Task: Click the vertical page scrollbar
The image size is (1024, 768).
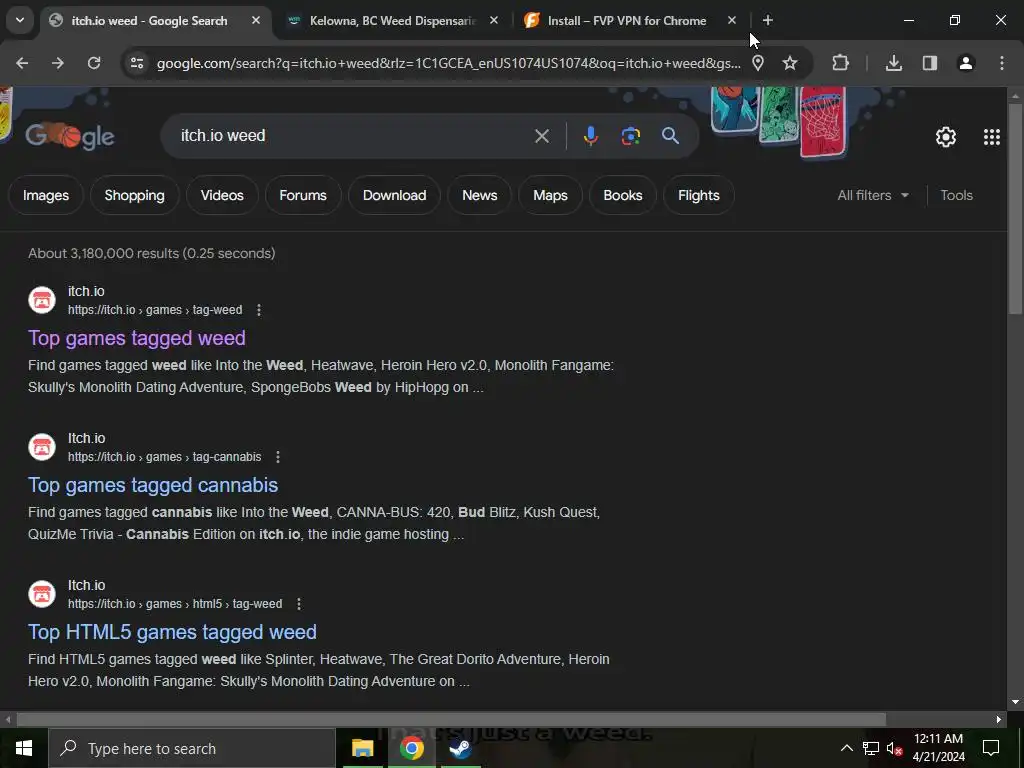Action: tap(1016, 208)
